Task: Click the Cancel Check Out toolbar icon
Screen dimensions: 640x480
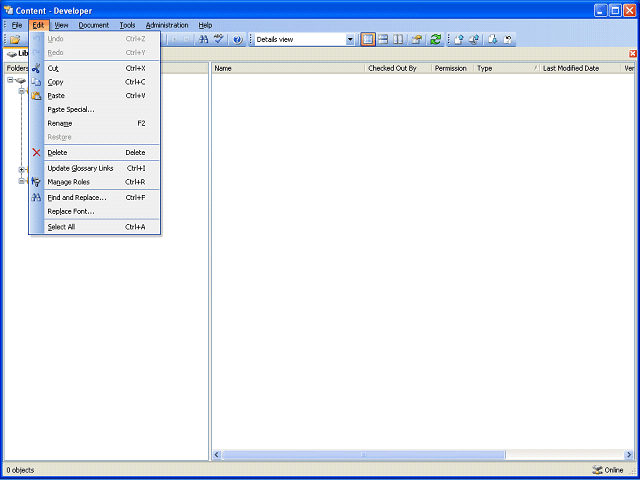Action: click(x=507, y=40)
